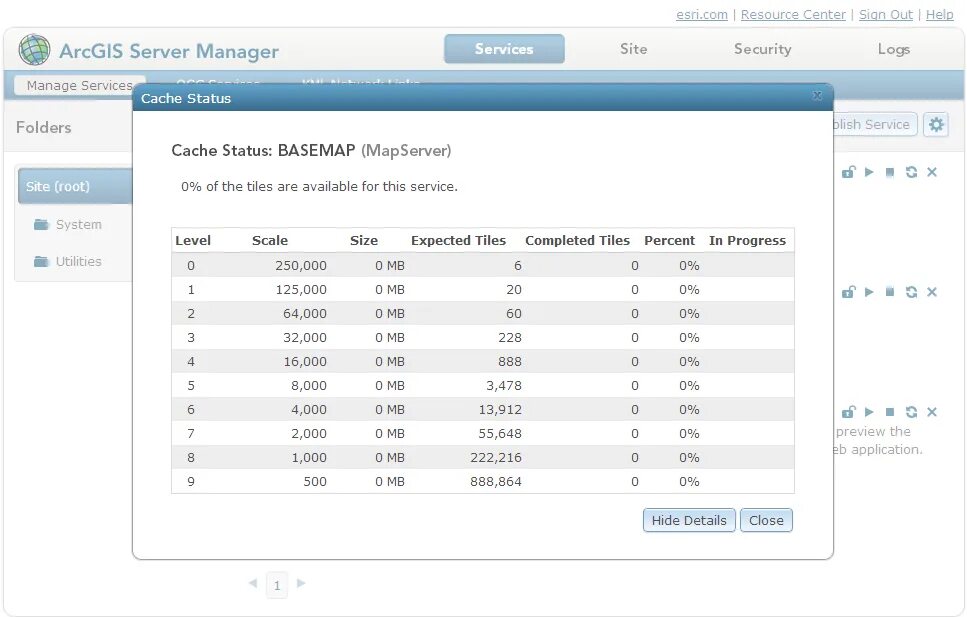Click the 888,864 expected tiles value
This screenshot has height=617, width=967.
click(496, 482)
